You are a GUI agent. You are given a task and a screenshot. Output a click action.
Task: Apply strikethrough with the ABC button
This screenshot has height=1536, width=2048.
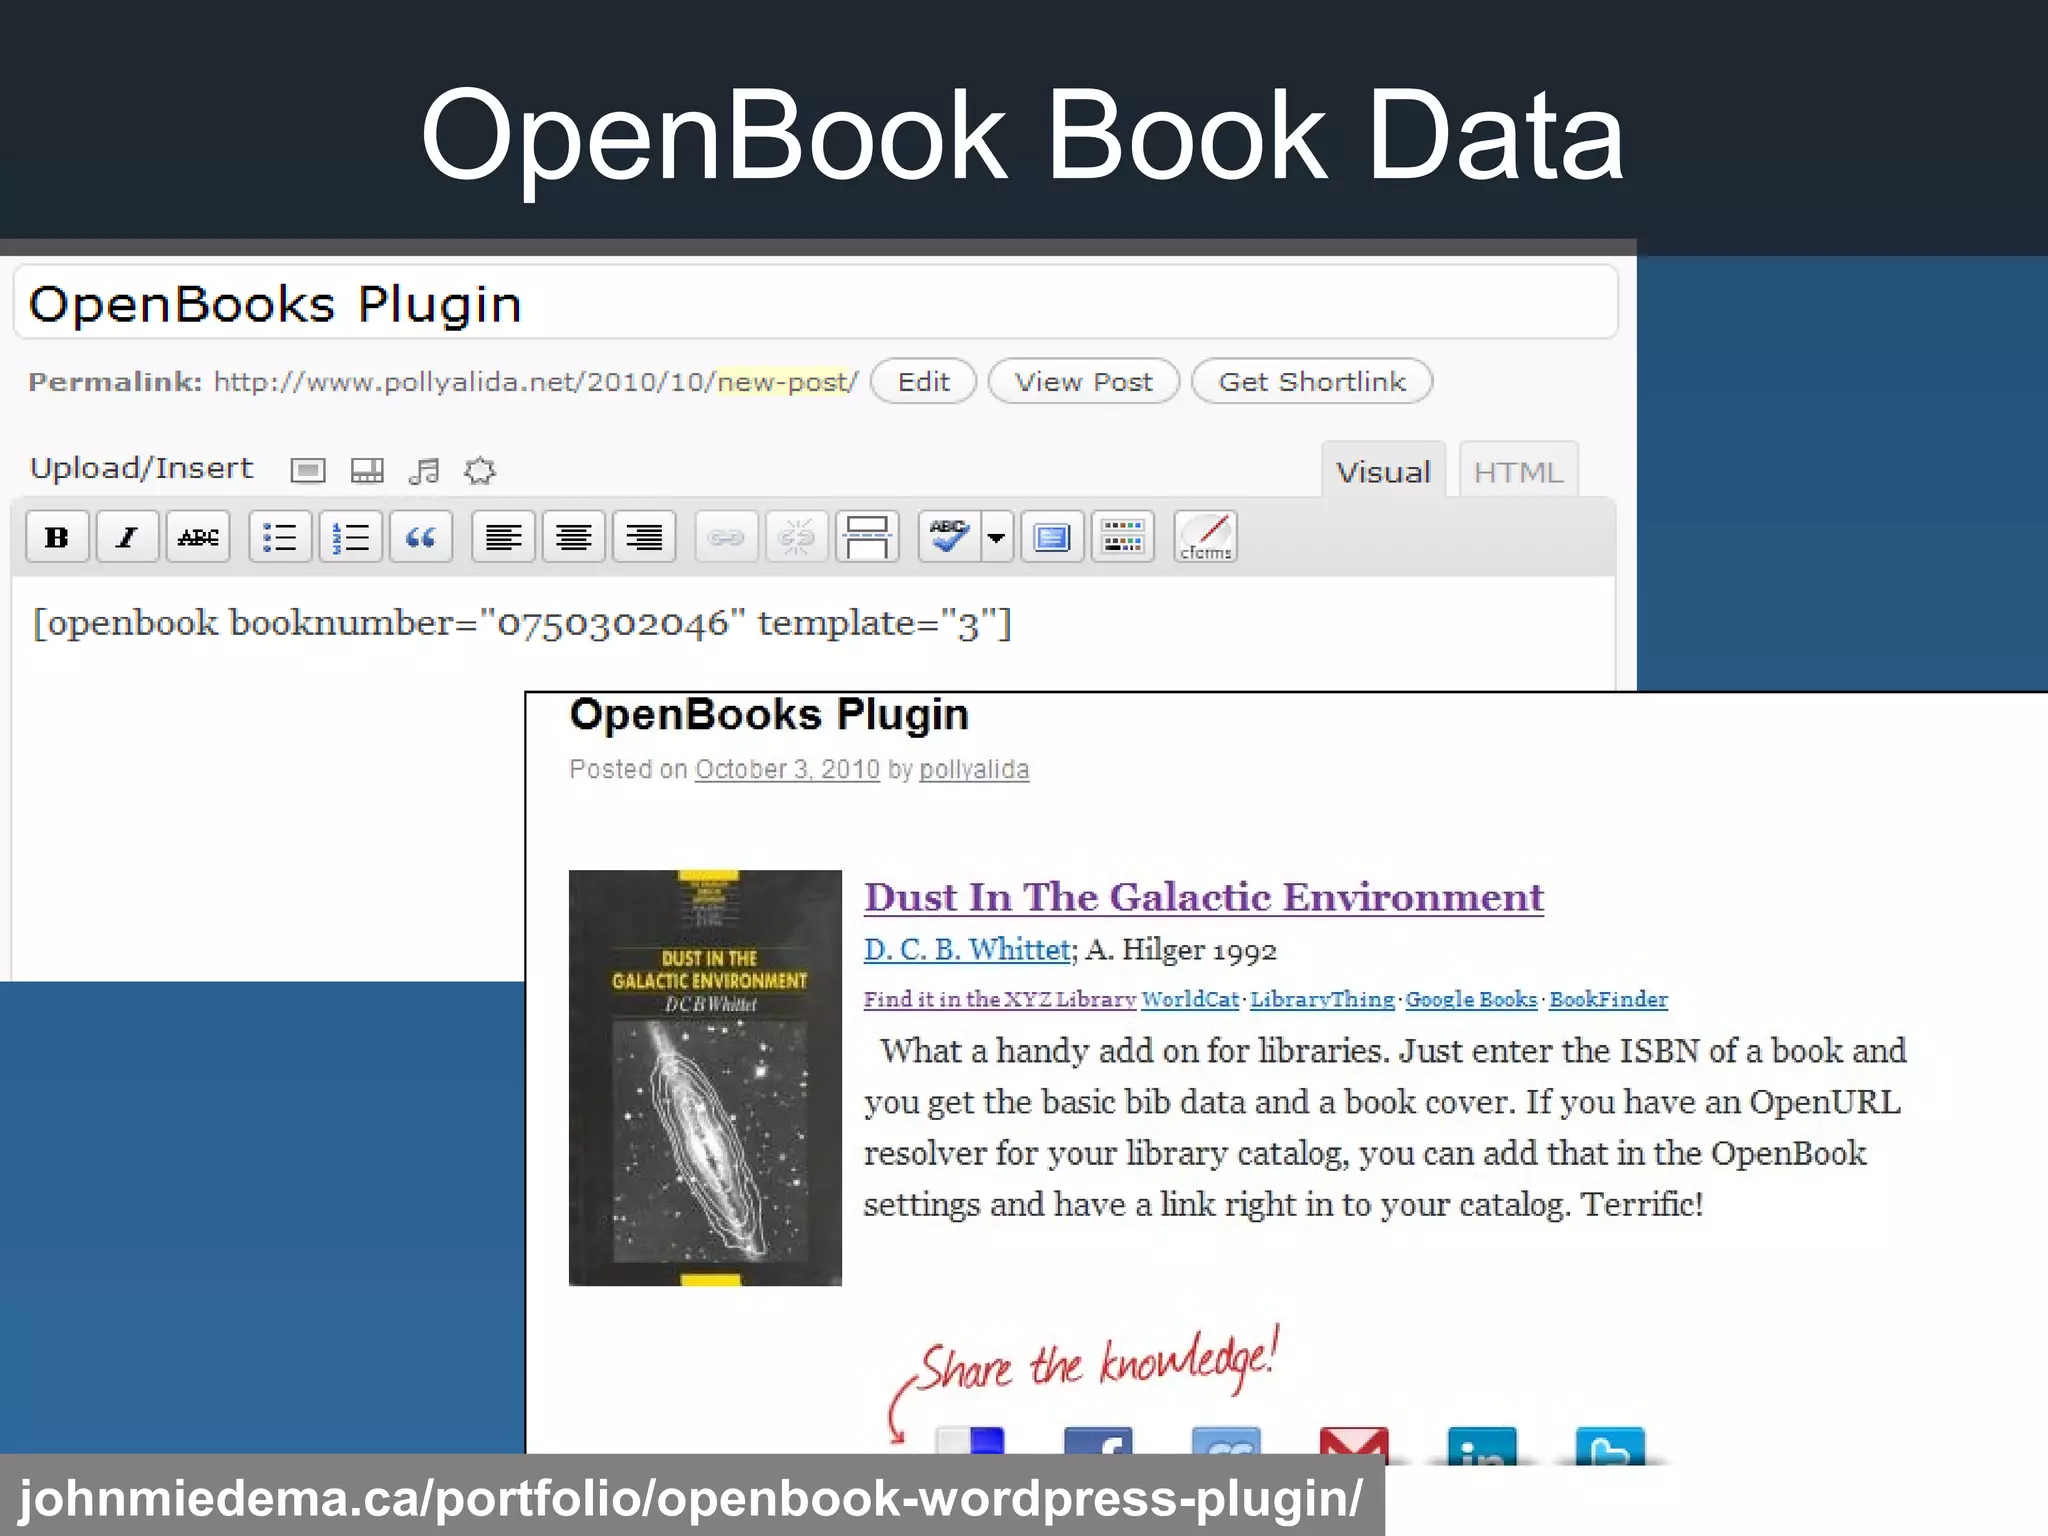pyautogui.click(x=198, y=537)
